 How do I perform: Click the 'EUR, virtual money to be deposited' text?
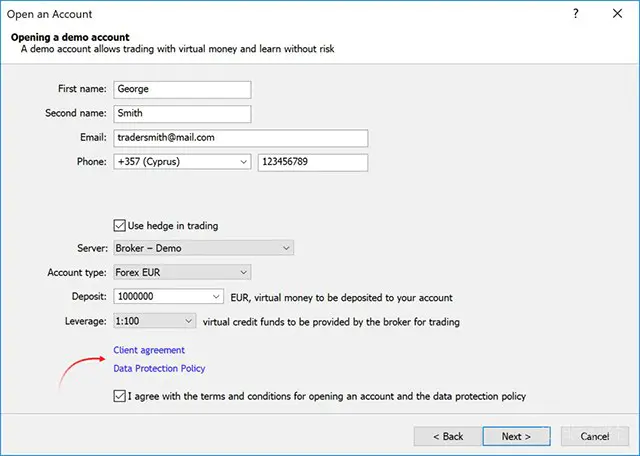342,298
